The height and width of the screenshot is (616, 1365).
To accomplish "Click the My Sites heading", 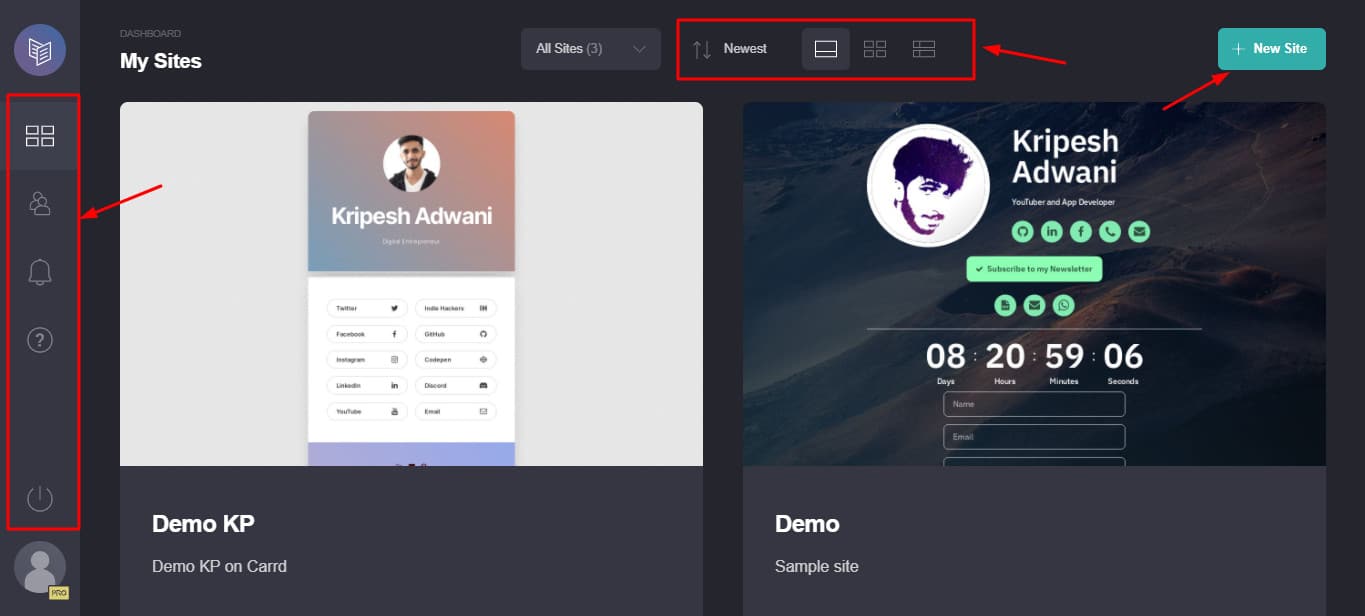I will tap(161, 61).
